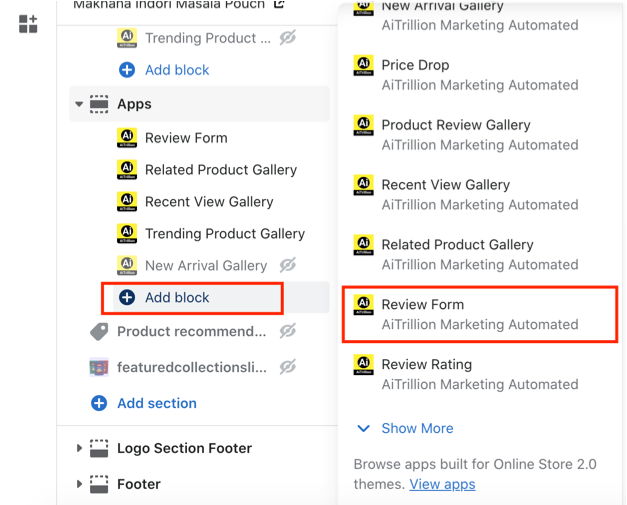Click Price Drop app icon in block picker
The height and width of the screenshot is (505, 627).
coord(363,65)
